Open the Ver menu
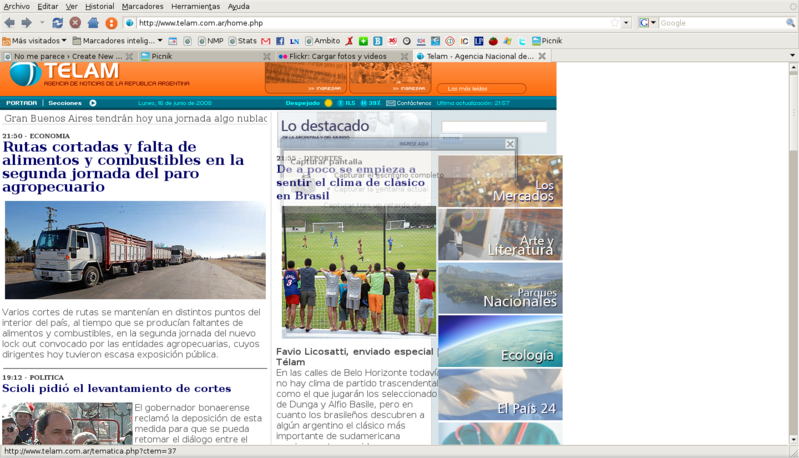The height and width of the screenshot is (458, 799). coord(72,6)
